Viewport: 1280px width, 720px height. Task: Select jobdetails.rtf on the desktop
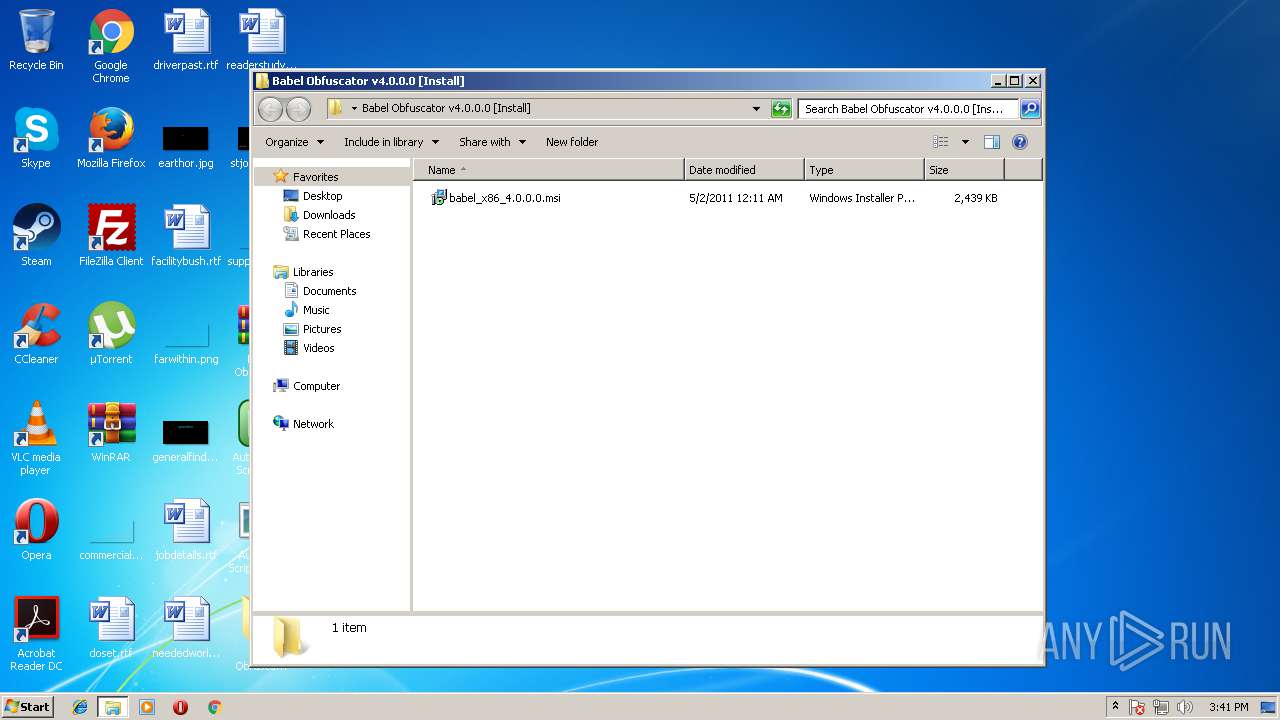point(186,530)
